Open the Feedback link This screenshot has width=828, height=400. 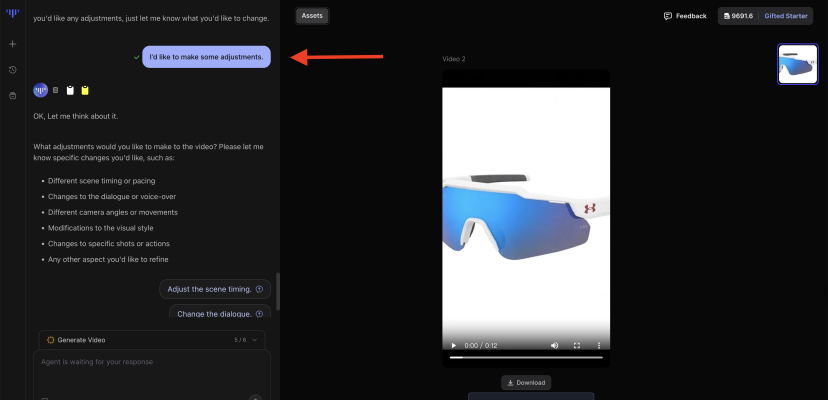(x=685, y=16)
